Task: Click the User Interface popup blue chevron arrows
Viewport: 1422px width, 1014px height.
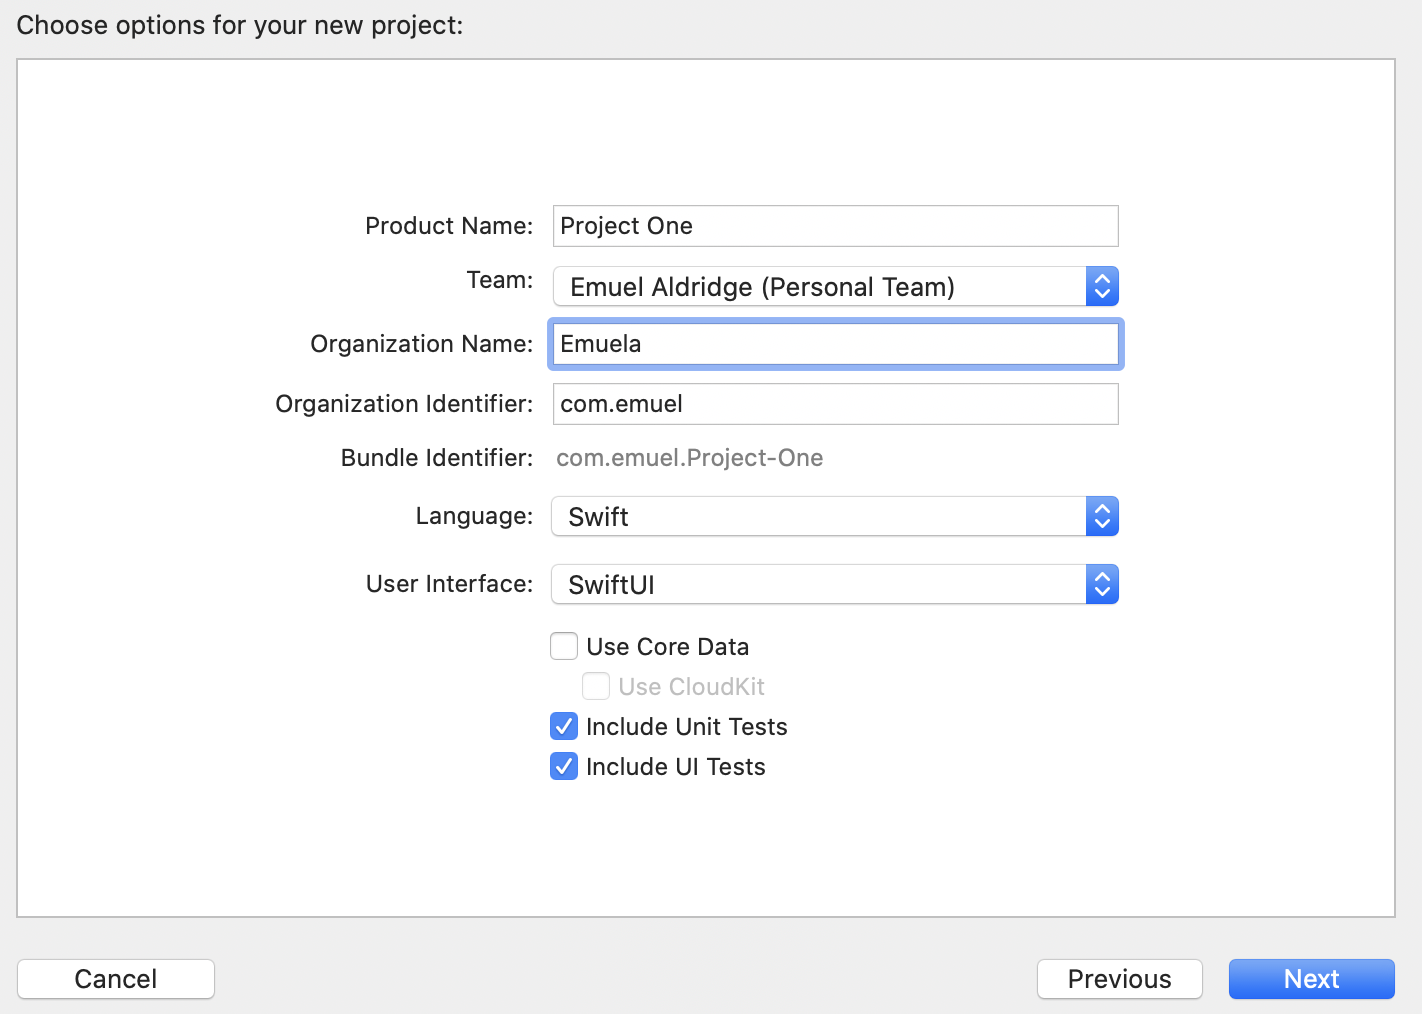Action: pyautogui.click(x=1102, y=585)
